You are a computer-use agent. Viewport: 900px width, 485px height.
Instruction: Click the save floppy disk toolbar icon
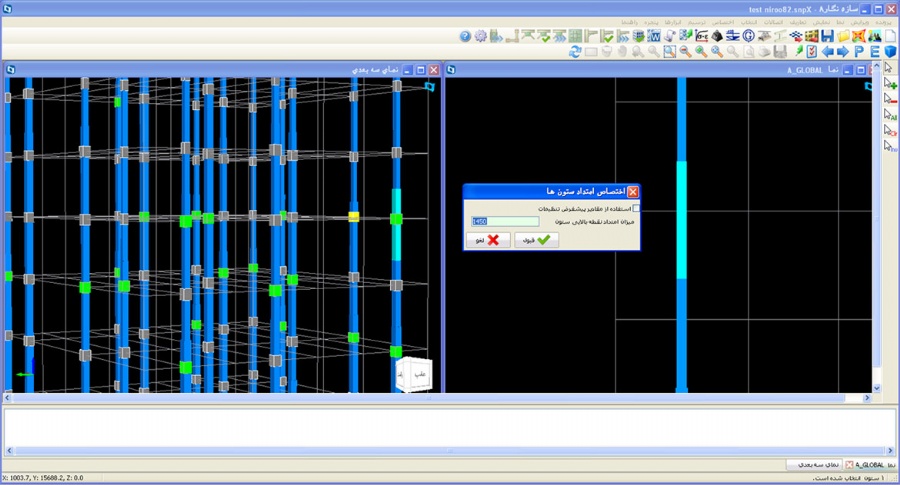(x=827, y=36)
